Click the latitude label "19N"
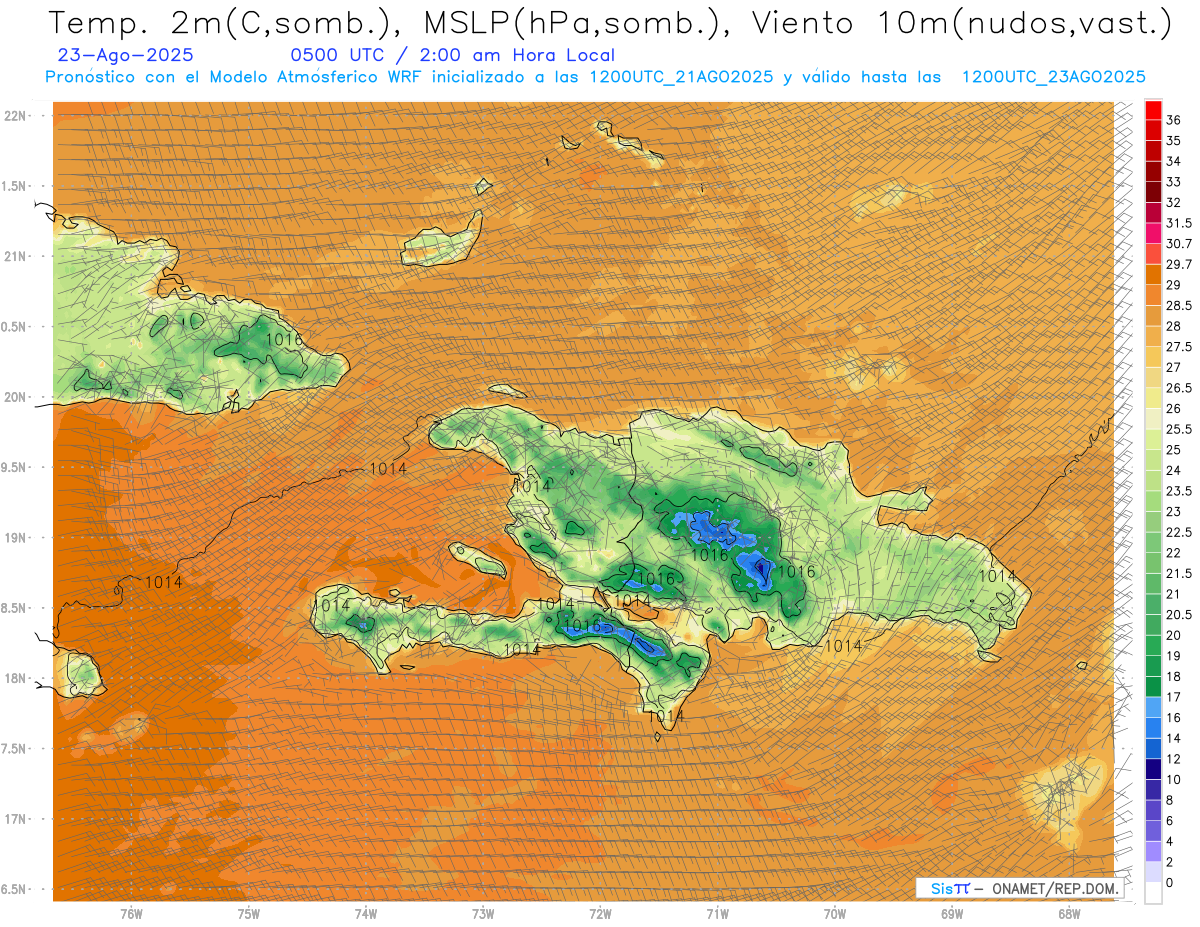Image resolution: width=1200 pixels, height=927 pixels. [x=15, y=538]
